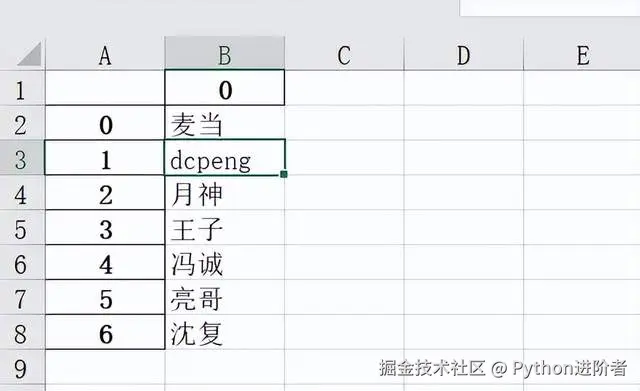Image resolution: width=640 pixels, height=391 pixels.
Task: Click the cell containing 亮哥
Action: 224,298
